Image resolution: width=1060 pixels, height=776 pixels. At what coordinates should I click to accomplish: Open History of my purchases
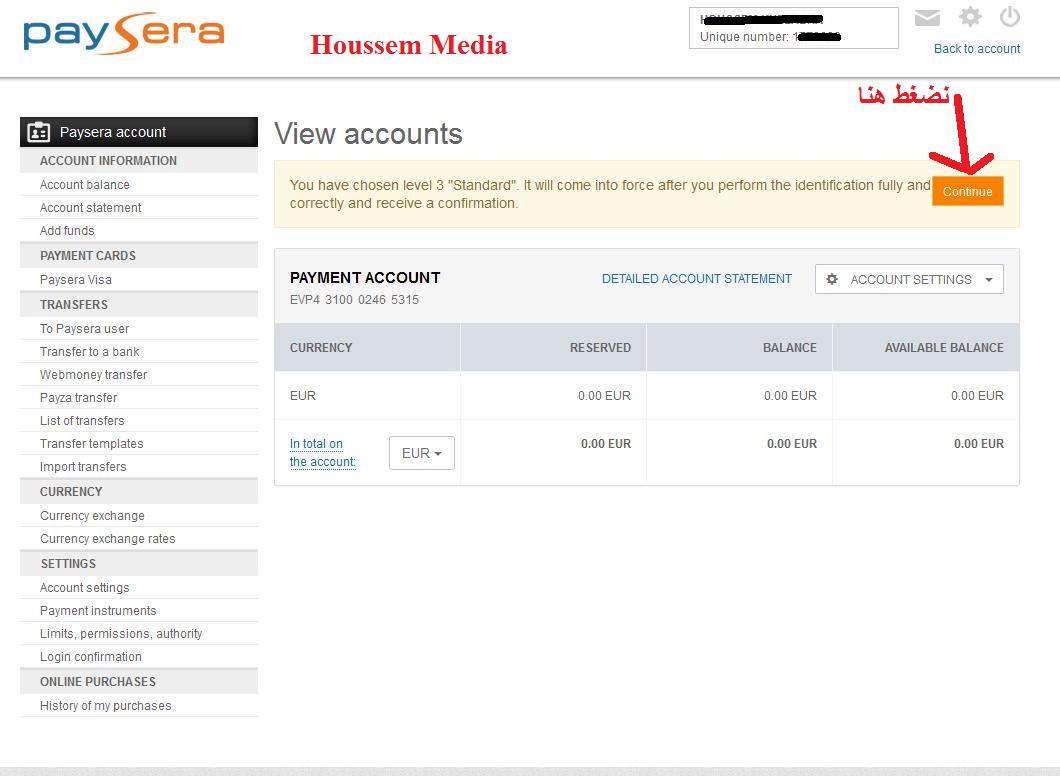pyautogui.click(x=105, y=706)
